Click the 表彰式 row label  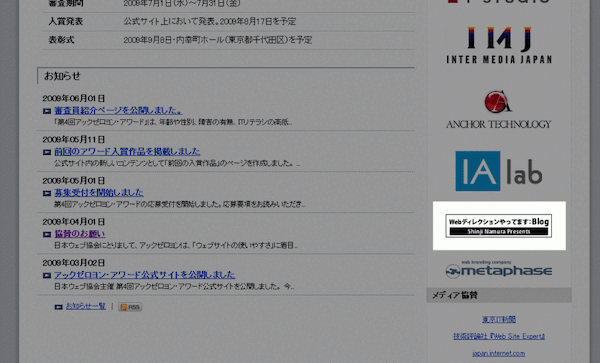pyautogui.click(x=61, y=40)
